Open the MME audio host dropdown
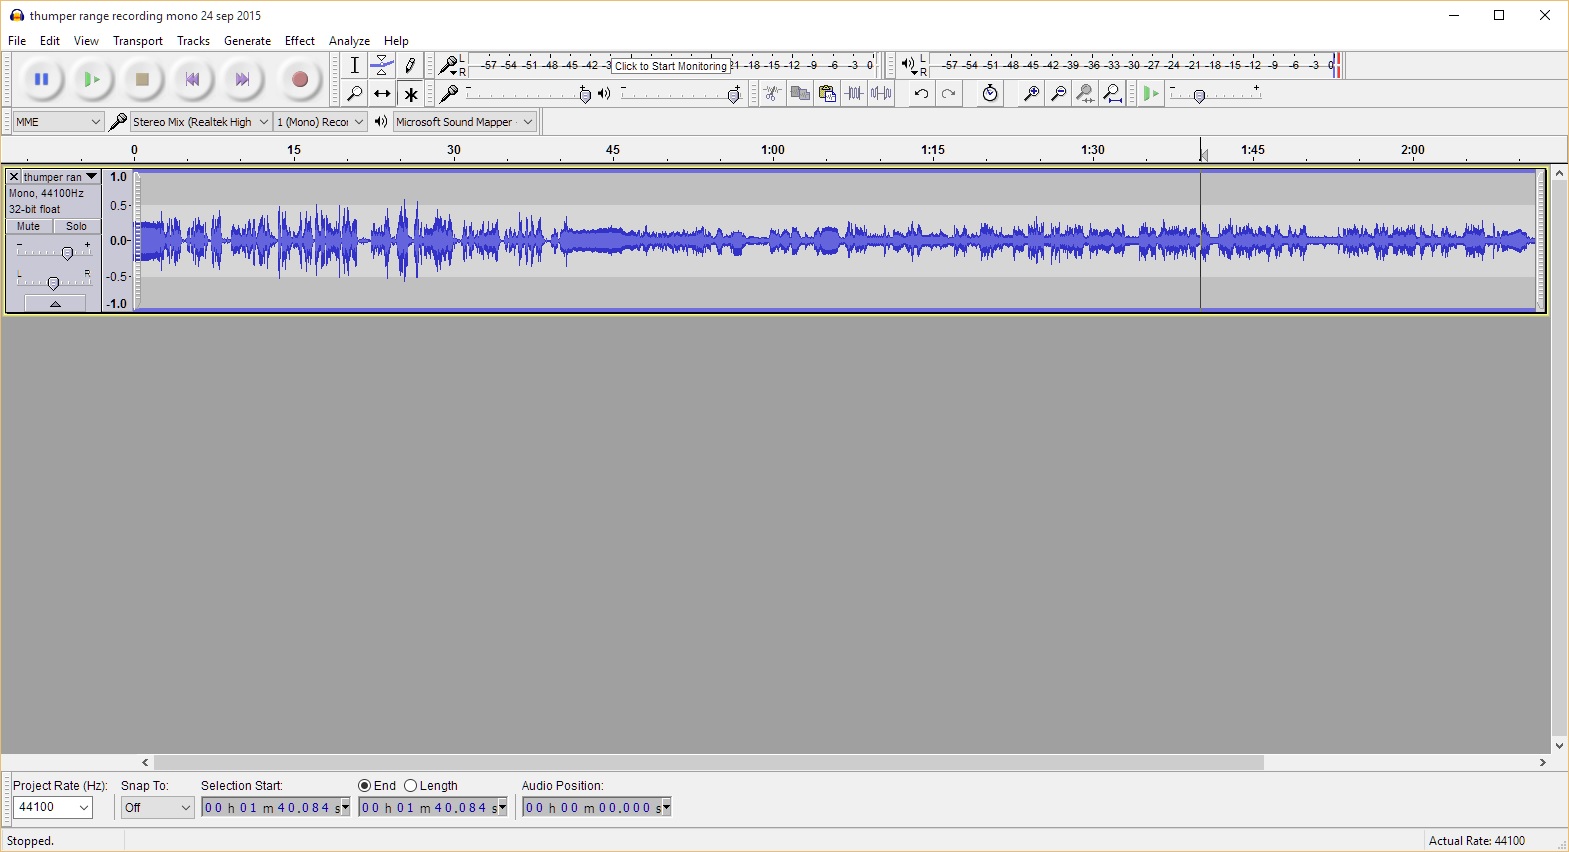The width and height of the screenshot is (1569, 852). [x=58, y=122]
